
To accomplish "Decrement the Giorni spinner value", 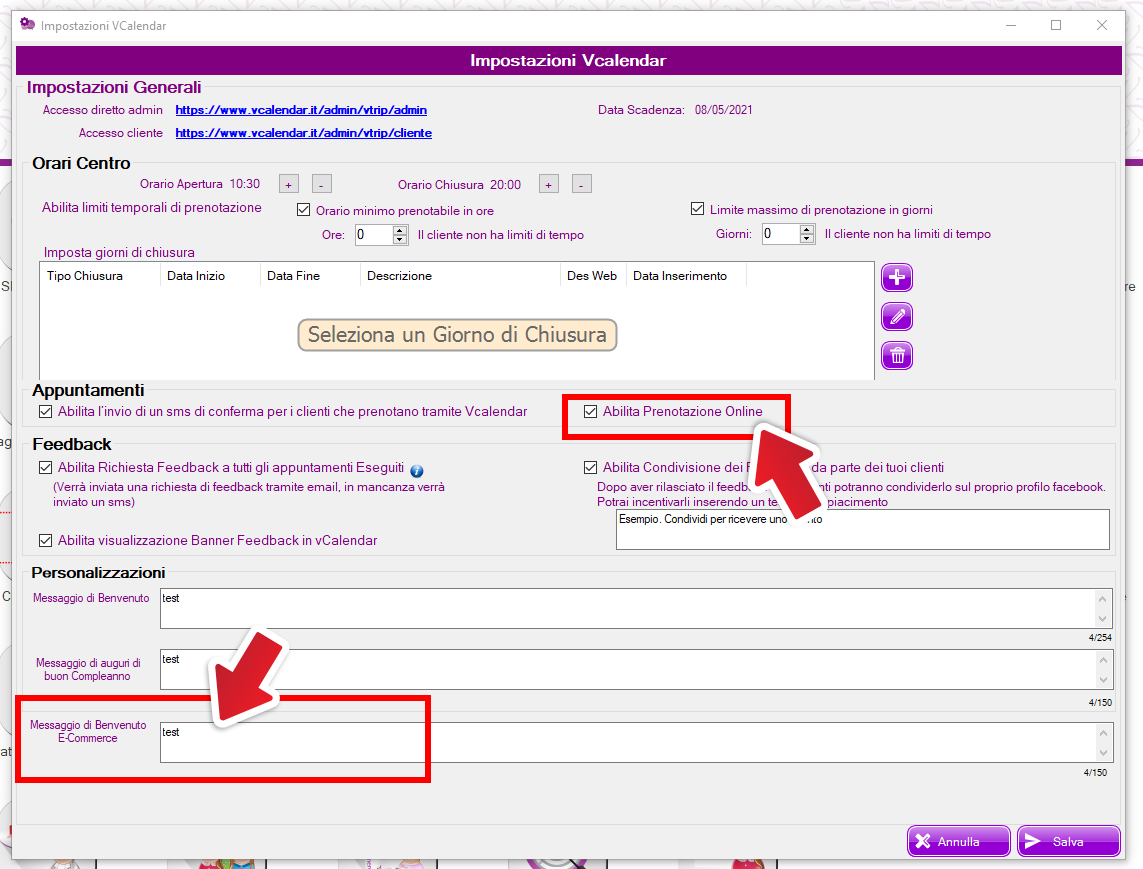I will [807, 238].
